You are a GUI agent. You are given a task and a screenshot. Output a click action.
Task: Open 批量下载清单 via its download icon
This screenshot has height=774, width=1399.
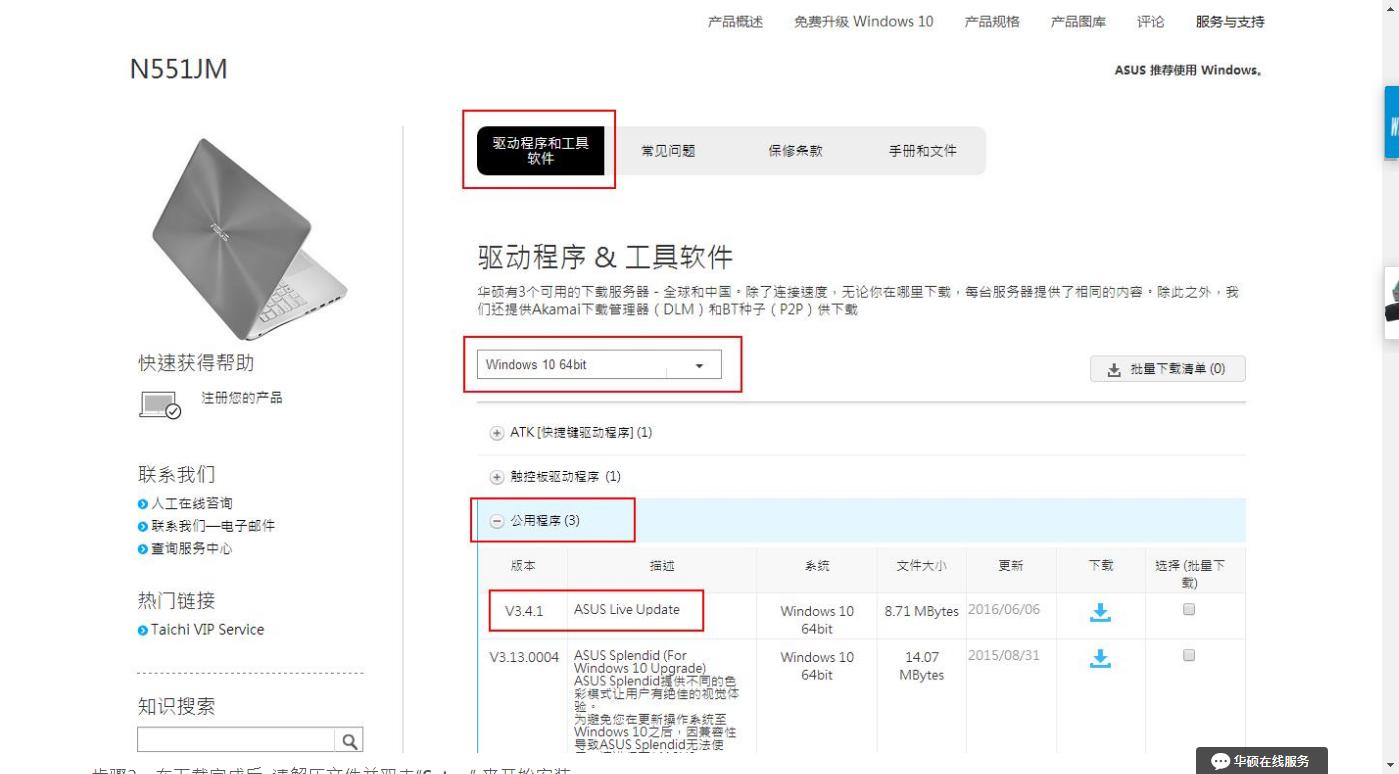tap(1113, 368)
